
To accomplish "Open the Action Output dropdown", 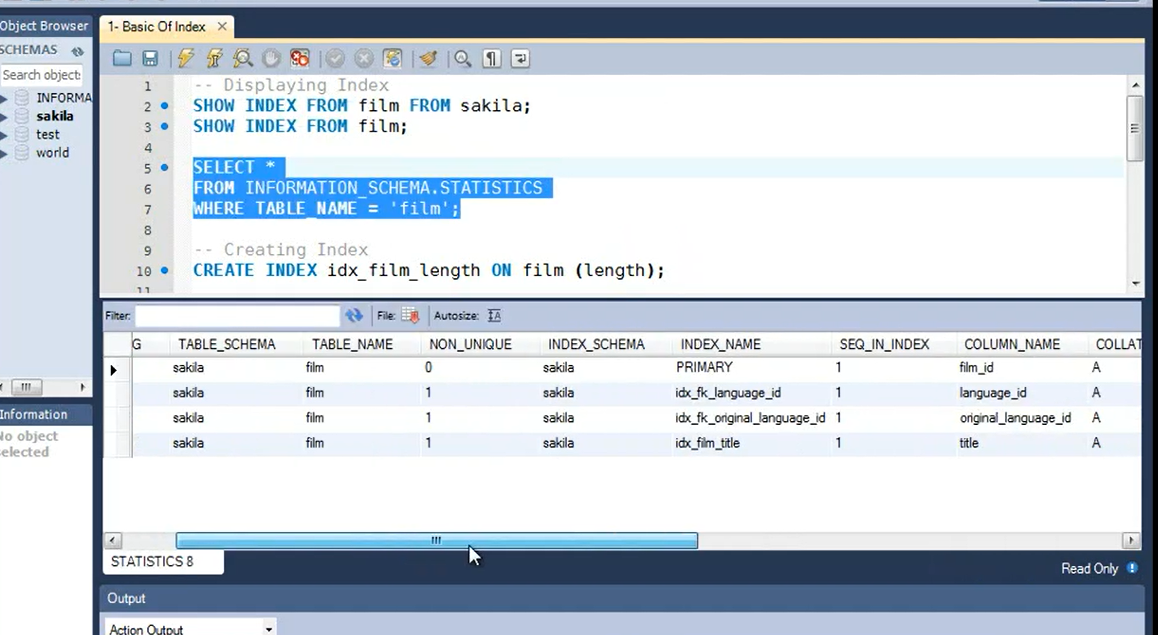I will pyautogui.click(x=268, y=629).
